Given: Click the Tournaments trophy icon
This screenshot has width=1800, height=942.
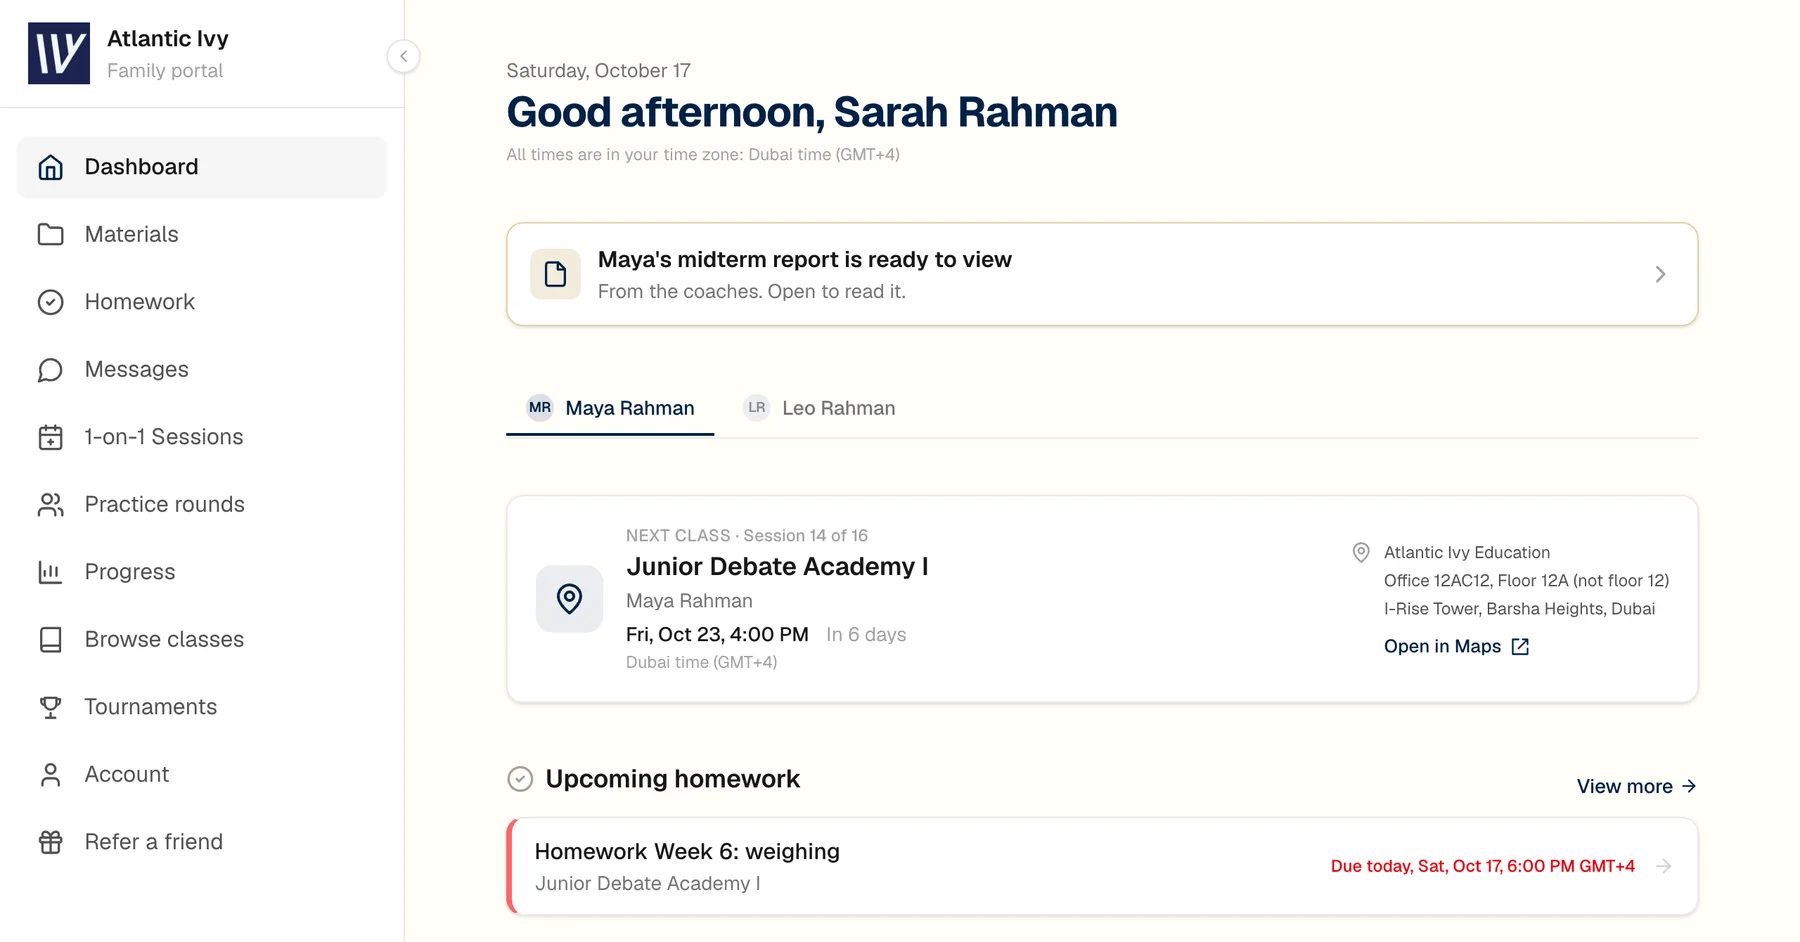Looking at the screenshot, I should click(x=50, y=707).
